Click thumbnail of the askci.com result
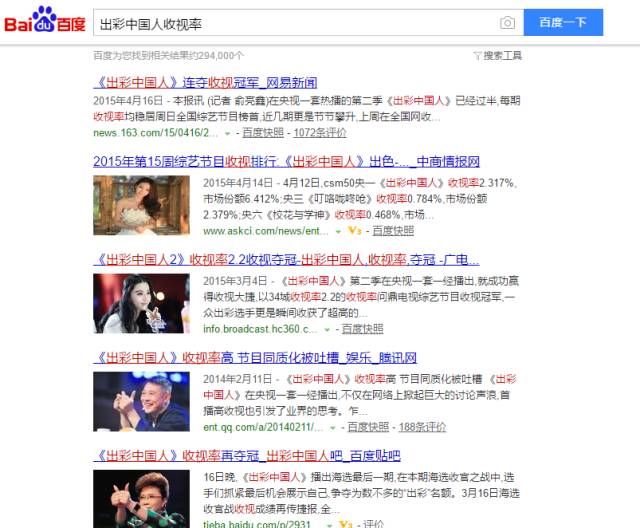This screenshot has height=528, width=640. 141,205
